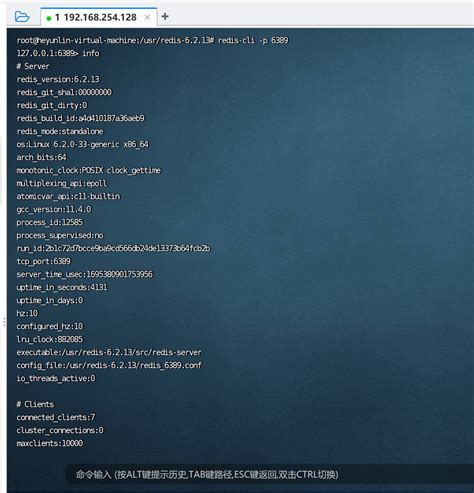Click the redis-cli -p 6389 command line
The image size is (474, 493).
click(x=153, y=40)
